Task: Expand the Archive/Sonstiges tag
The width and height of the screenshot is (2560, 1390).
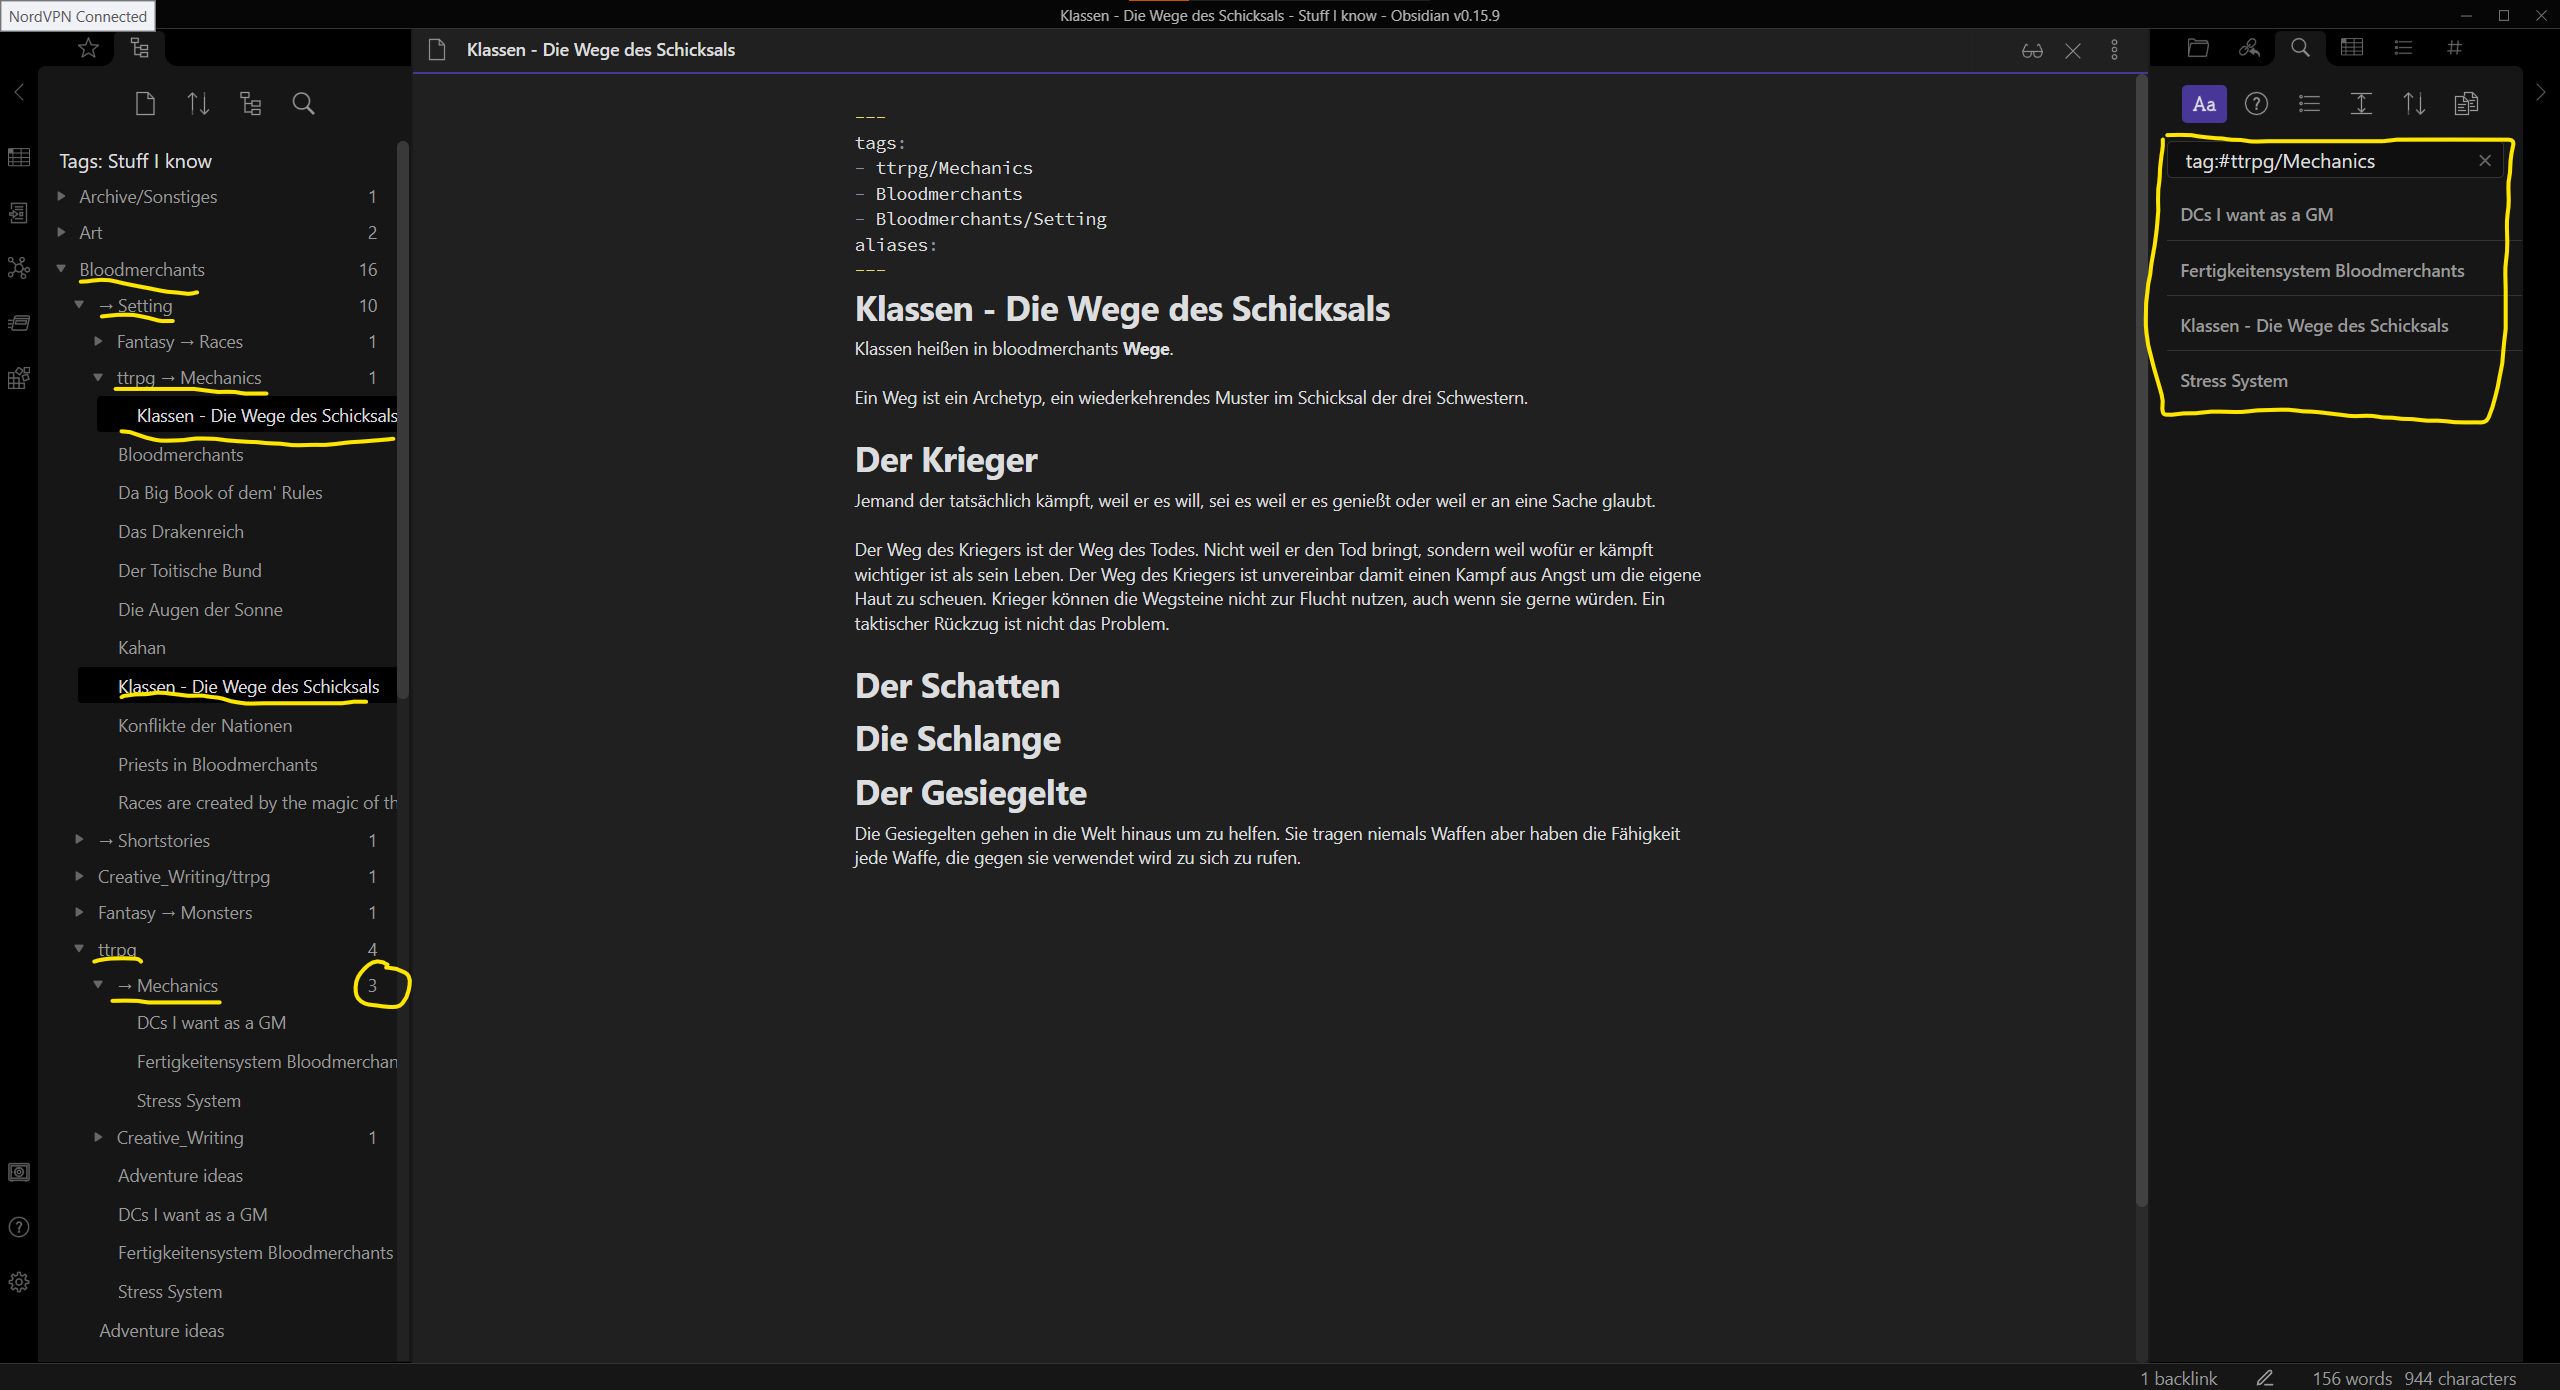Action: pyautogui.click(x=61, y=196)
